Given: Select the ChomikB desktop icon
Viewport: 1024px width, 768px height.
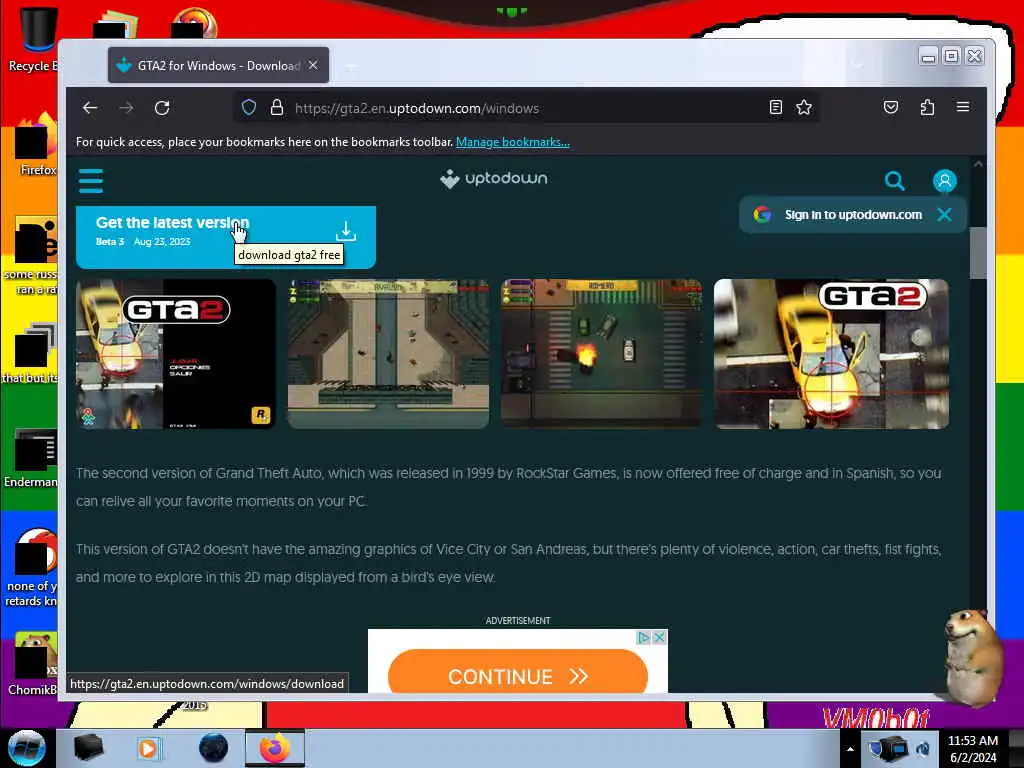Looking at the screenshot, I should click(x=33, y=663).
